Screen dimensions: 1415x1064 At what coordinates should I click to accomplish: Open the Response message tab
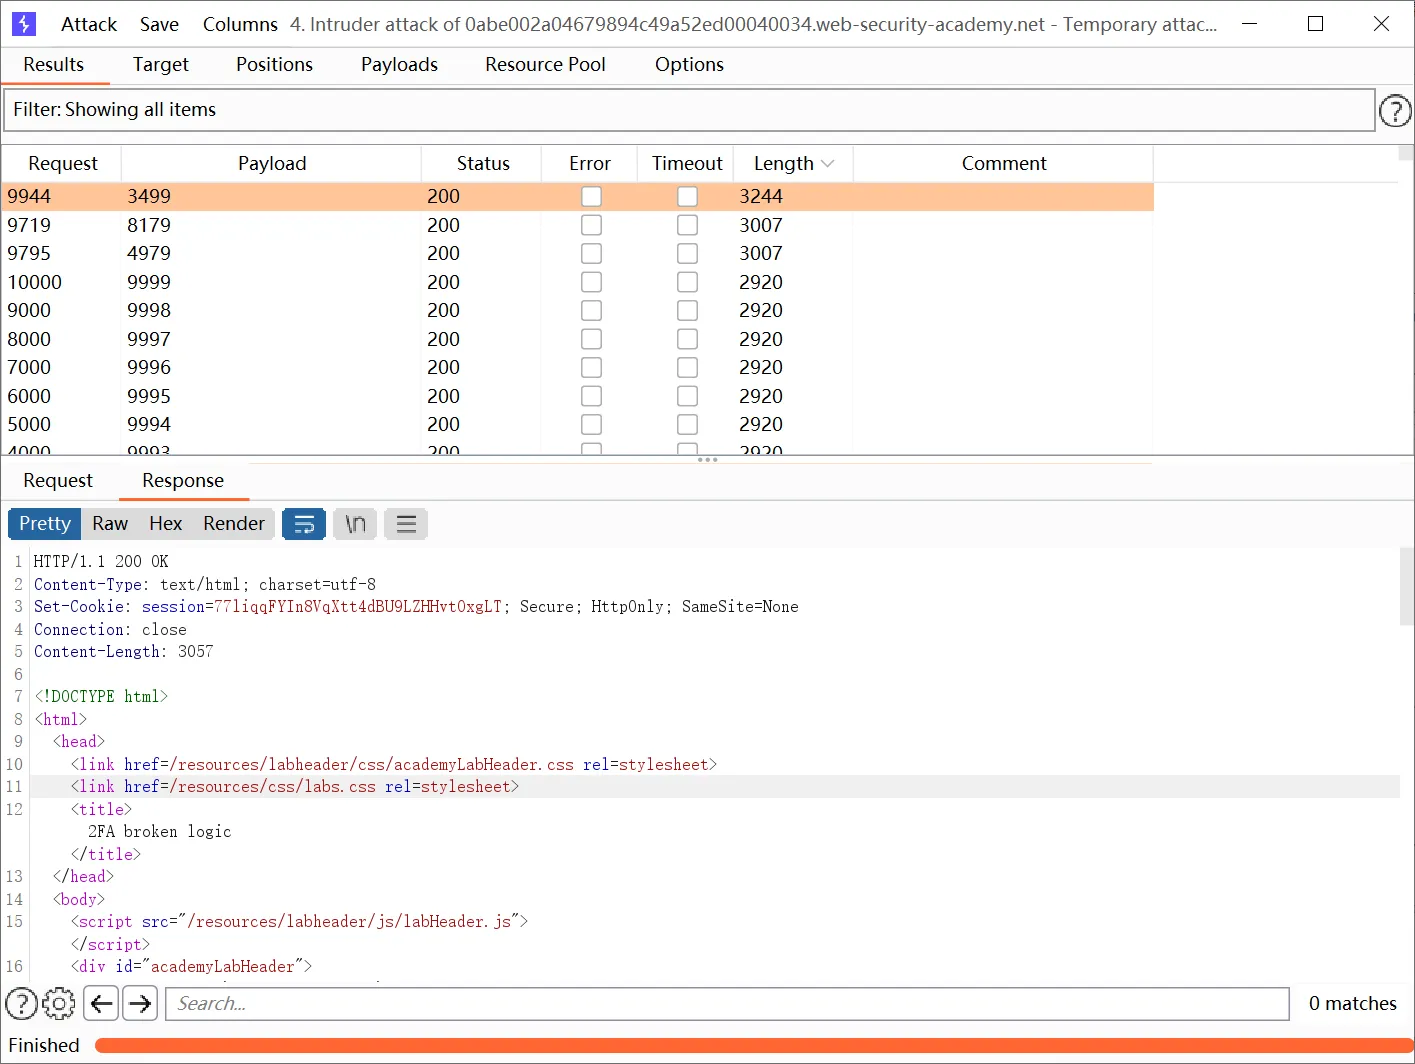183,480
